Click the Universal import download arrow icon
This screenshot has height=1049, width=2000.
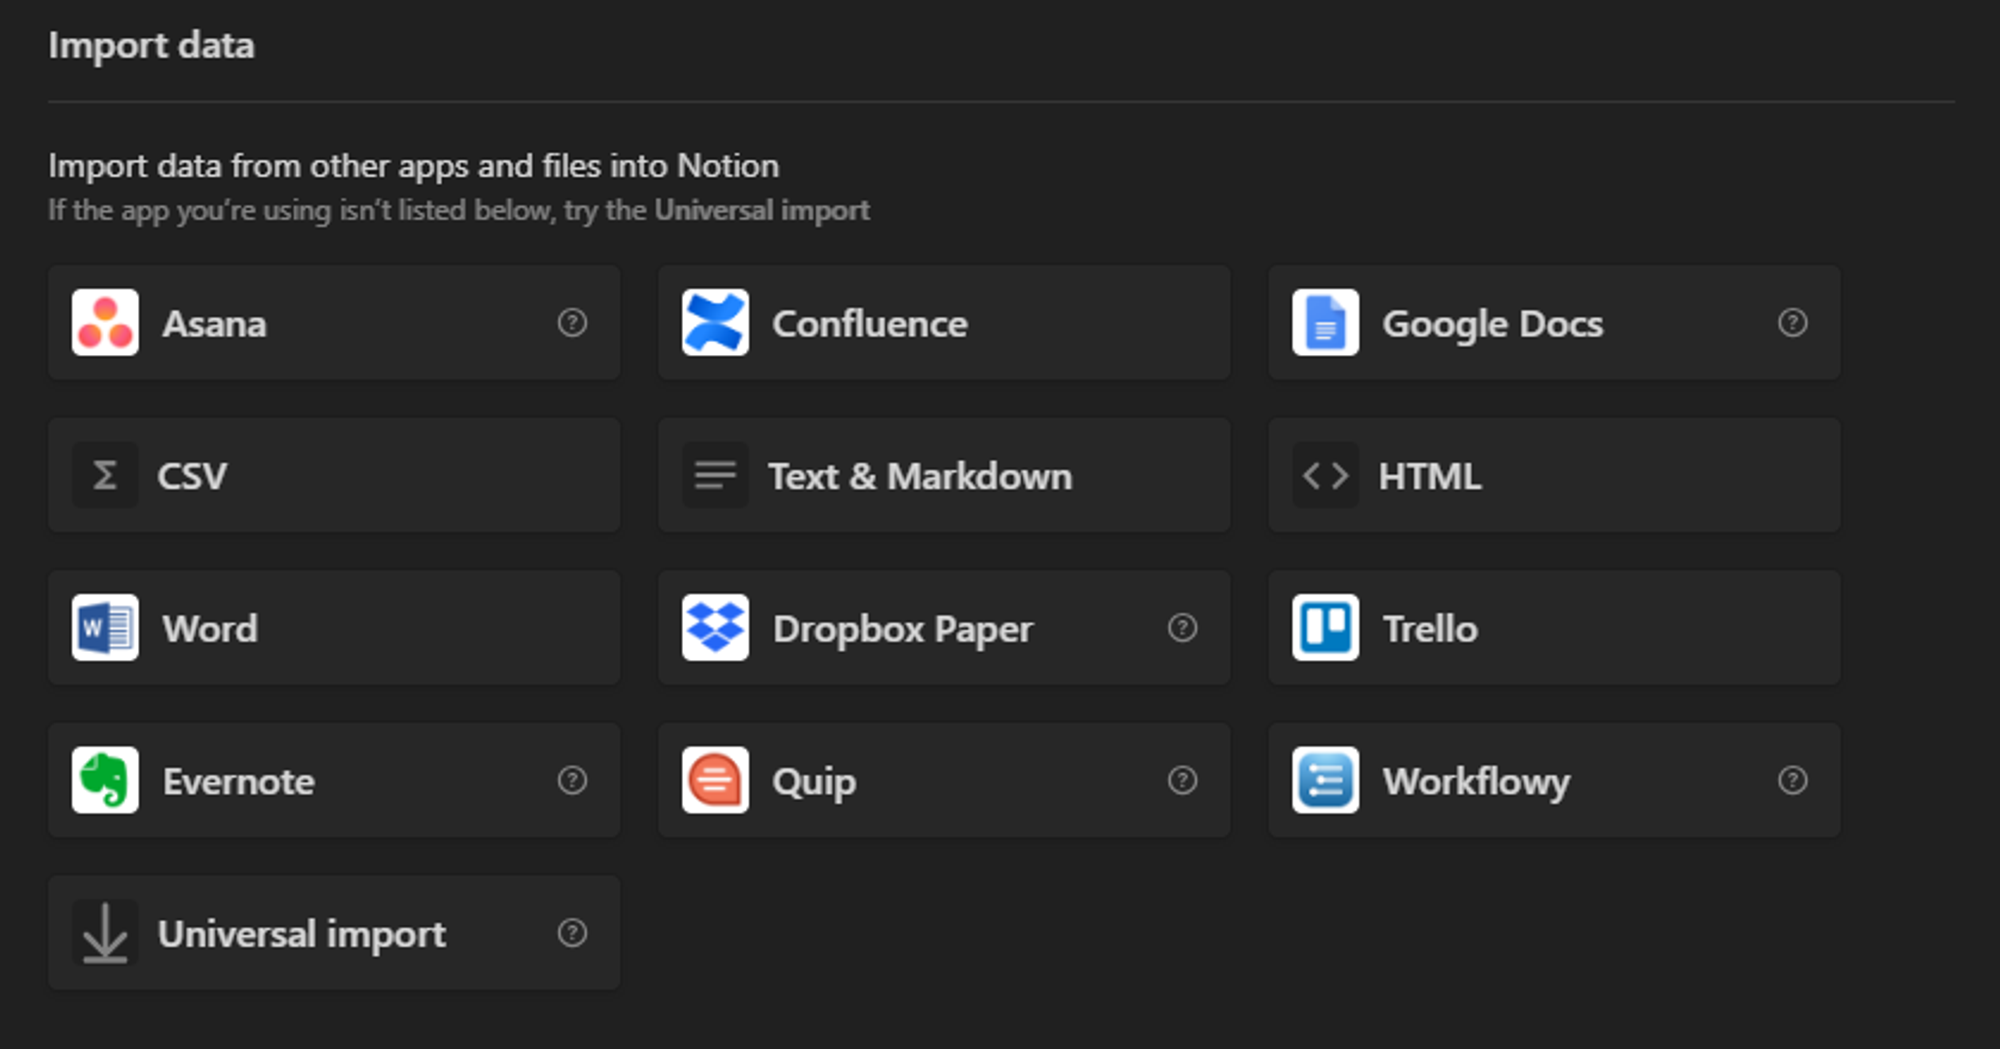click(105, 933)
